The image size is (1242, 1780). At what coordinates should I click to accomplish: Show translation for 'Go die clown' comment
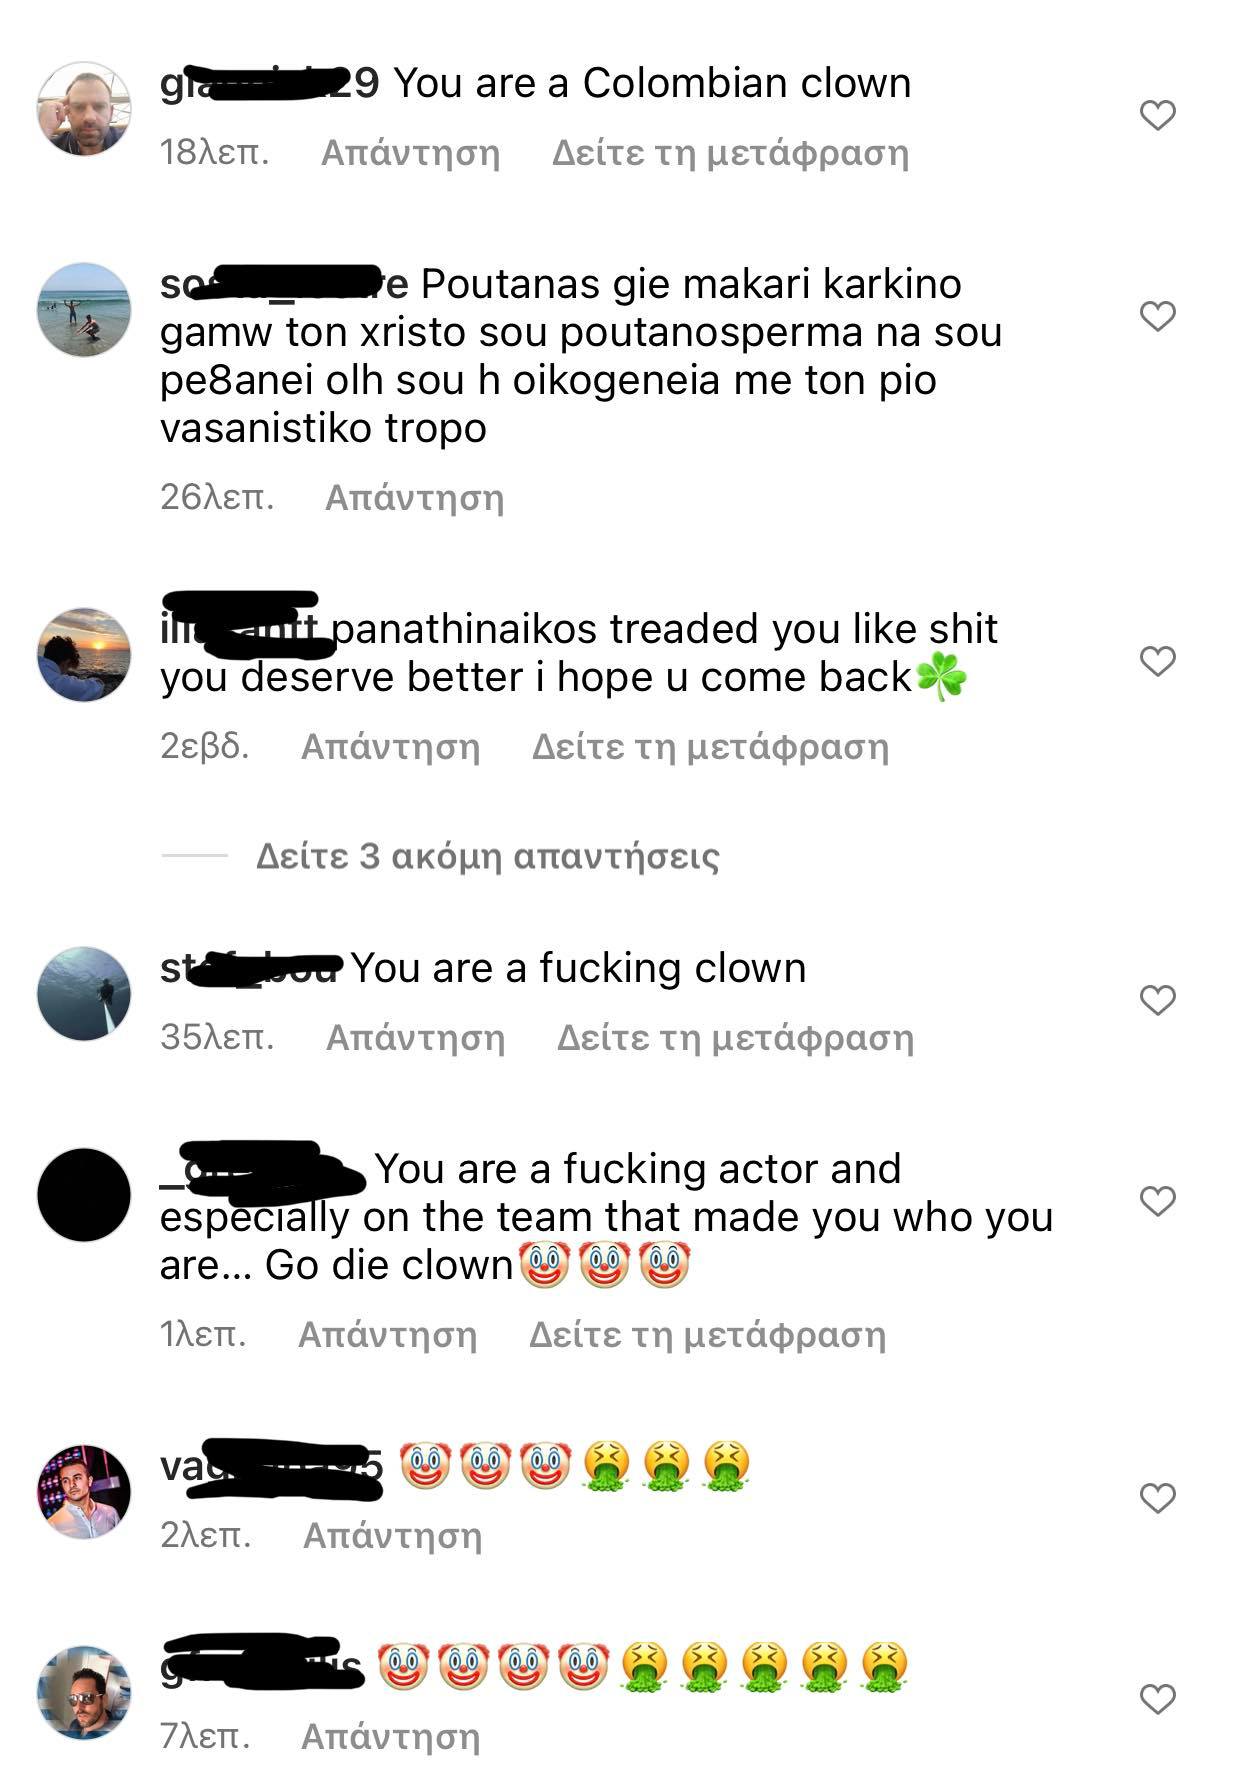click(x=707, y=1335)
